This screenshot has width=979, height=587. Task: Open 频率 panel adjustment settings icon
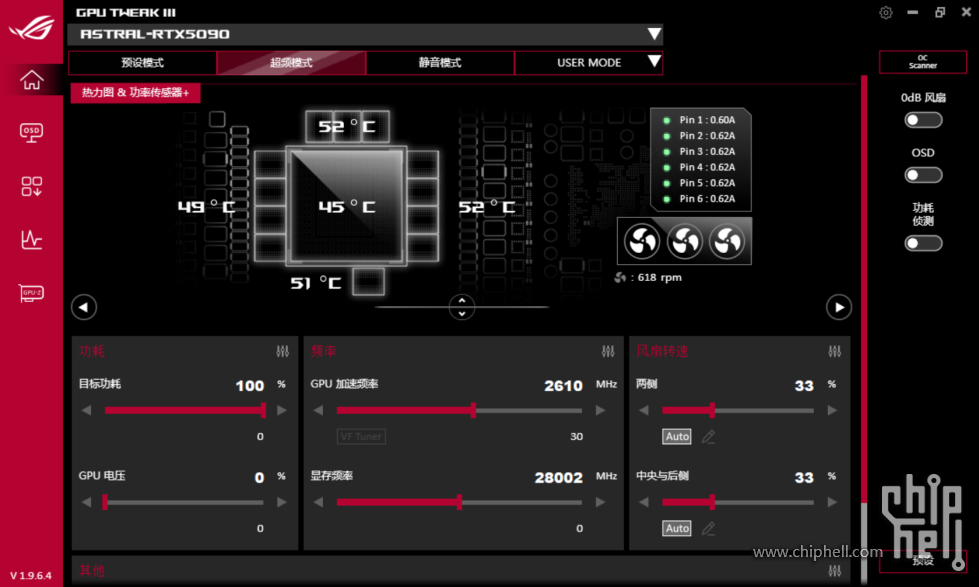[608, 352]
